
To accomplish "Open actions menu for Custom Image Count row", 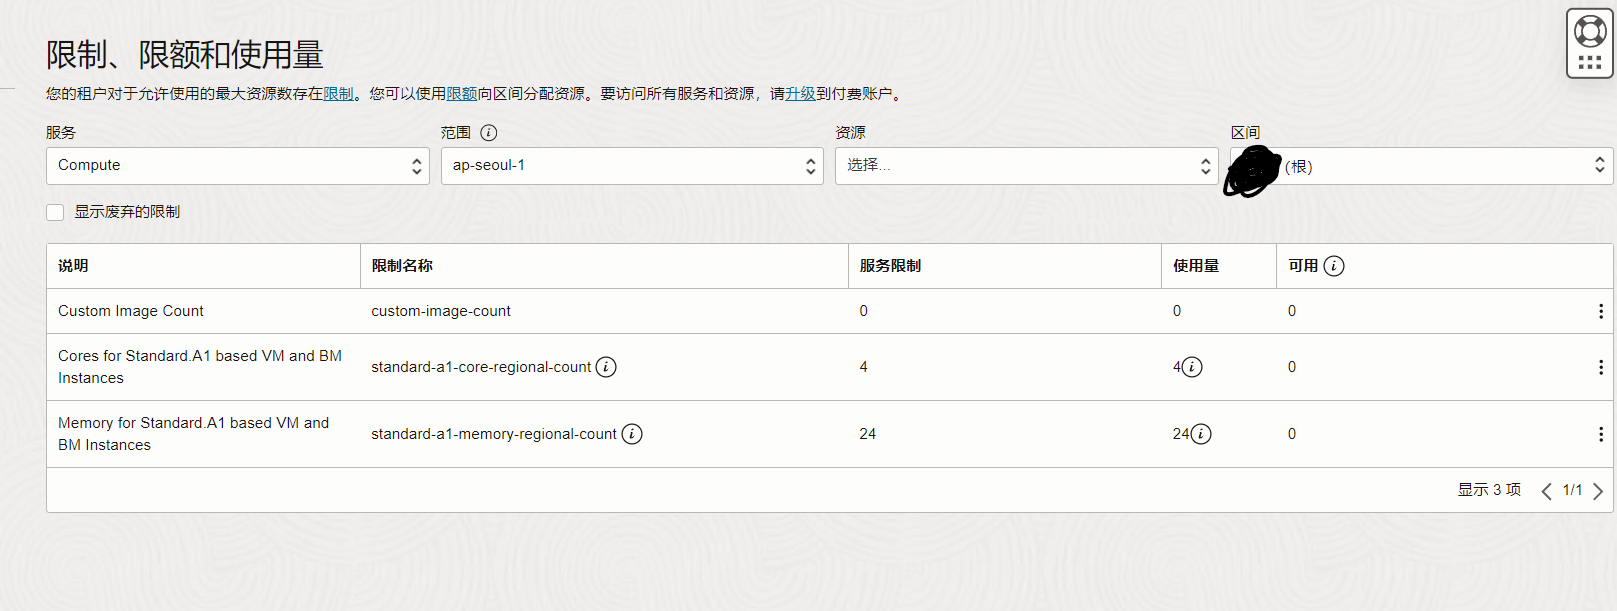I will (x=1600, y=311).
